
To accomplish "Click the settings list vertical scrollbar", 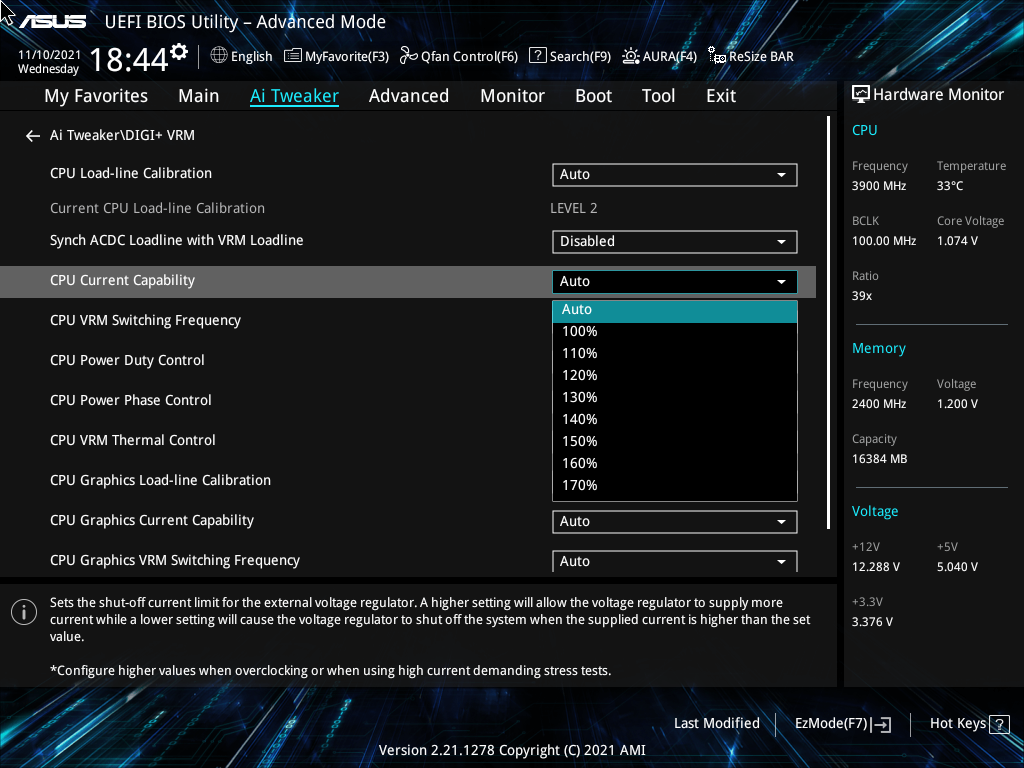I will point(828,323).
